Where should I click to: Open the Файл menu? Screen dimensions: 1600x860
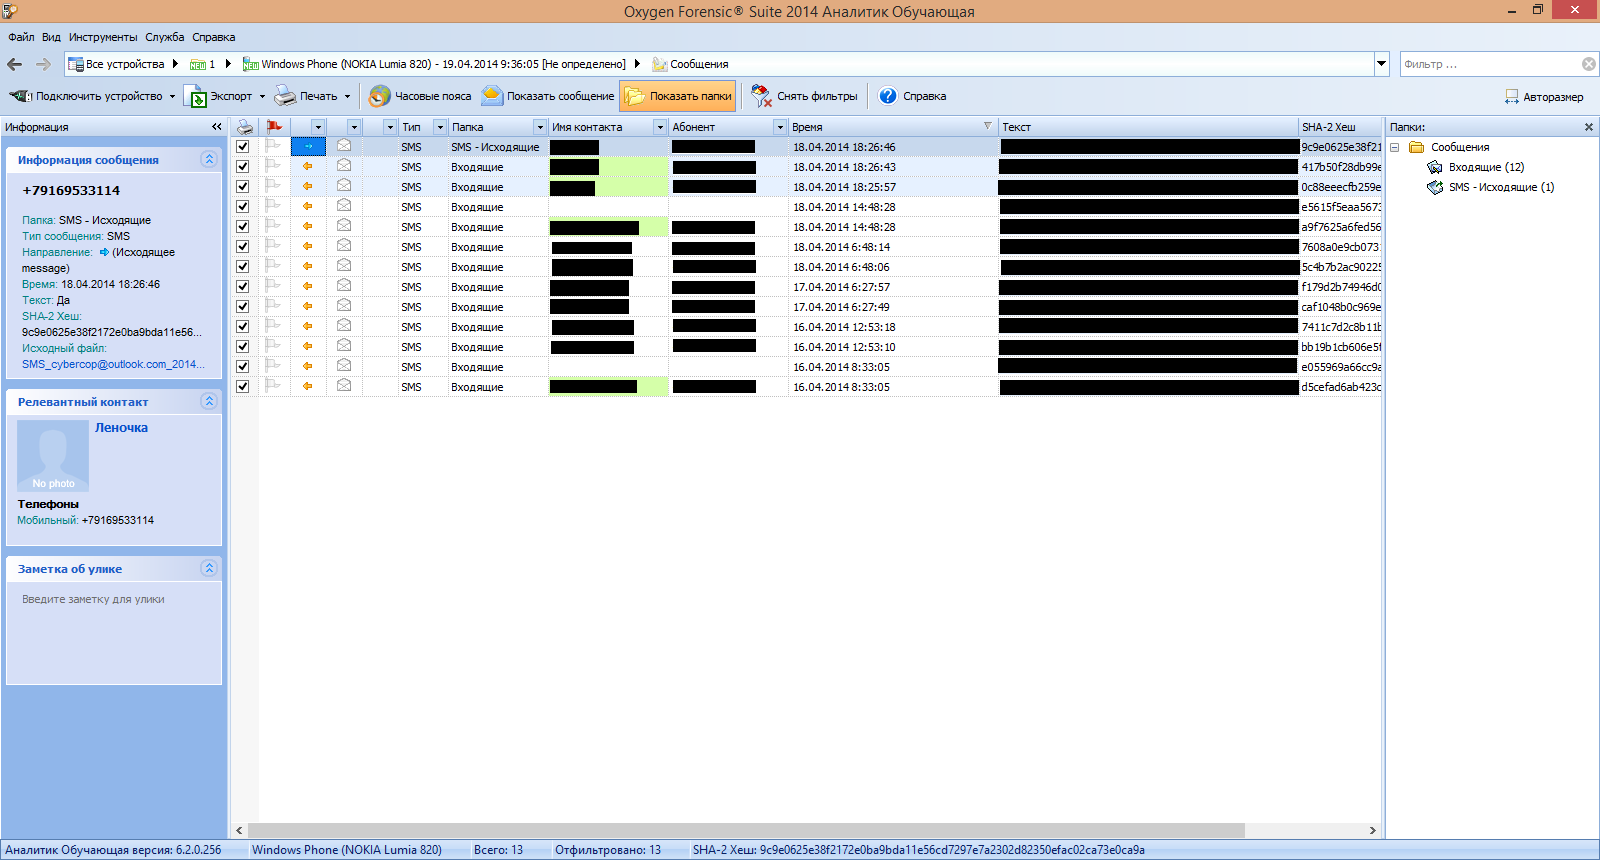pos(21,37)
